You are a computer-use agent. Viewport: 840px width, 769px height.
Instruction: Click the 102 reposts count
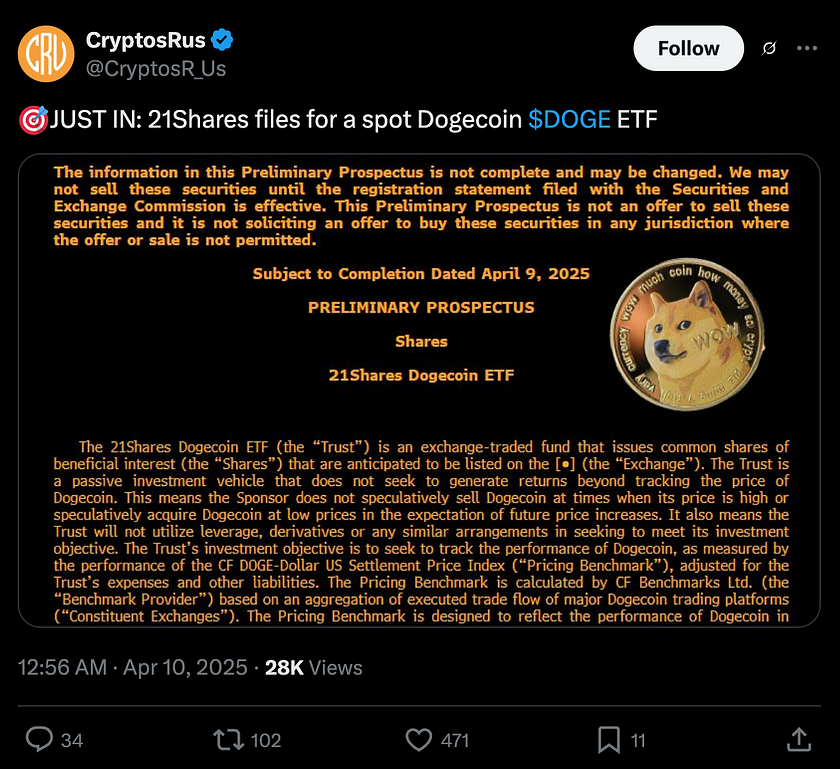tap(266, 740)
